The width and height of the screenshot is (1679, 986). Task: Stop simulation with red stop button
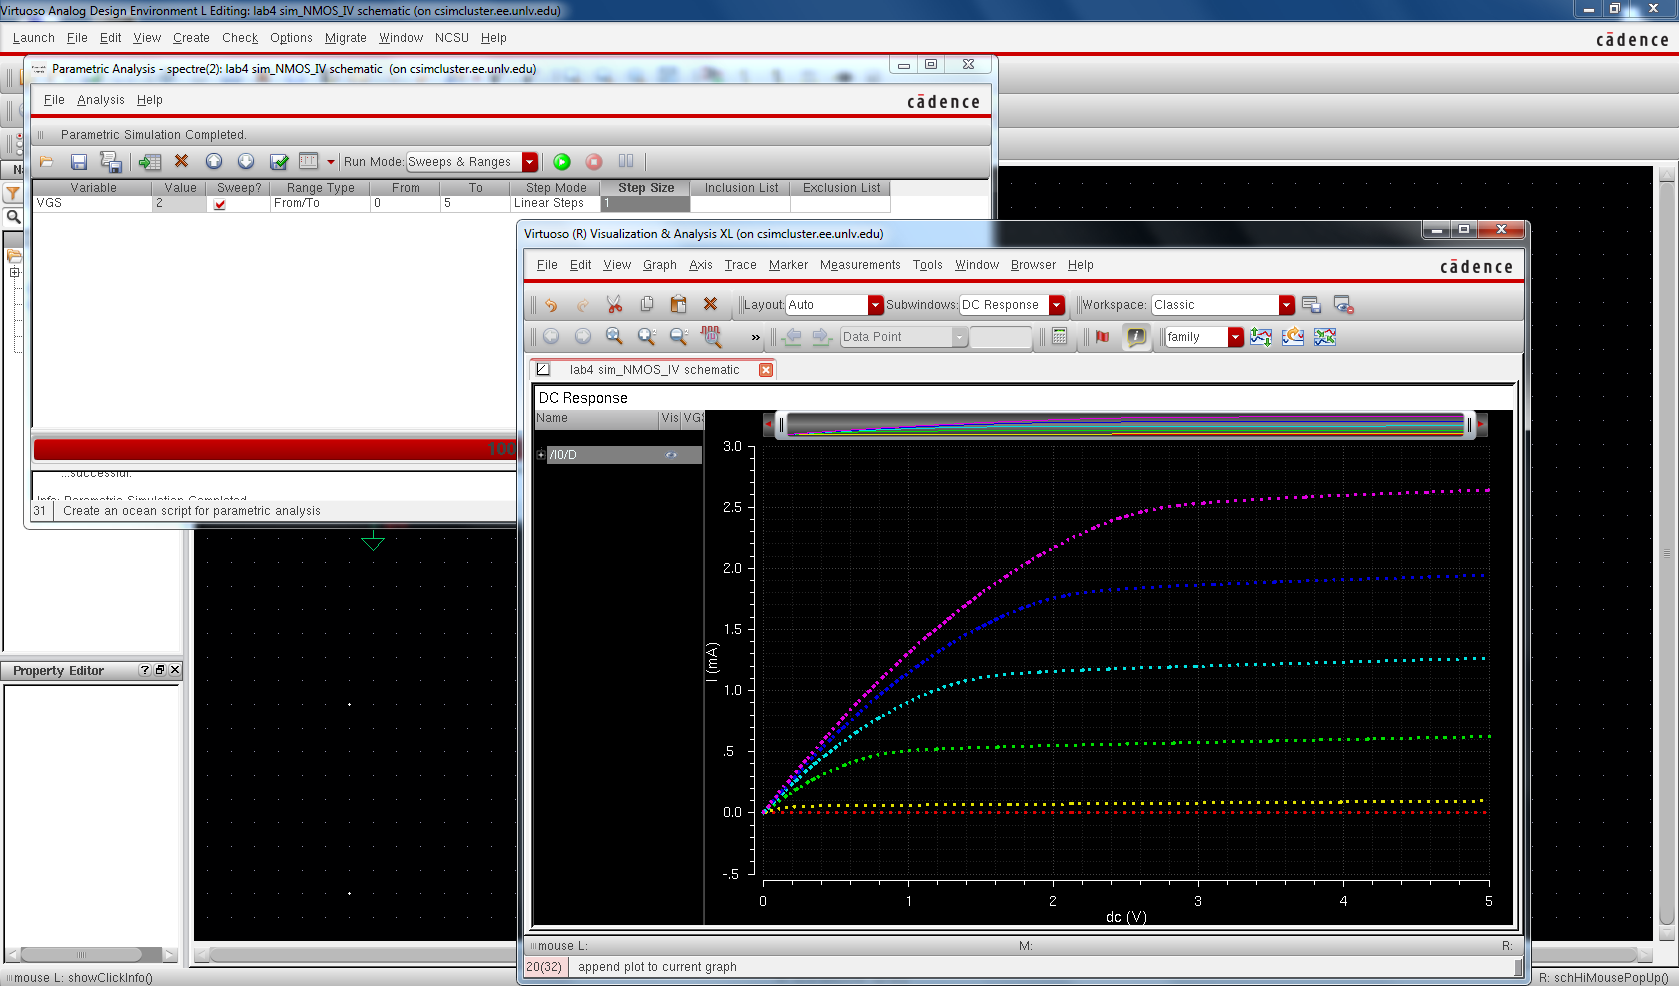(x=594, y=161)
